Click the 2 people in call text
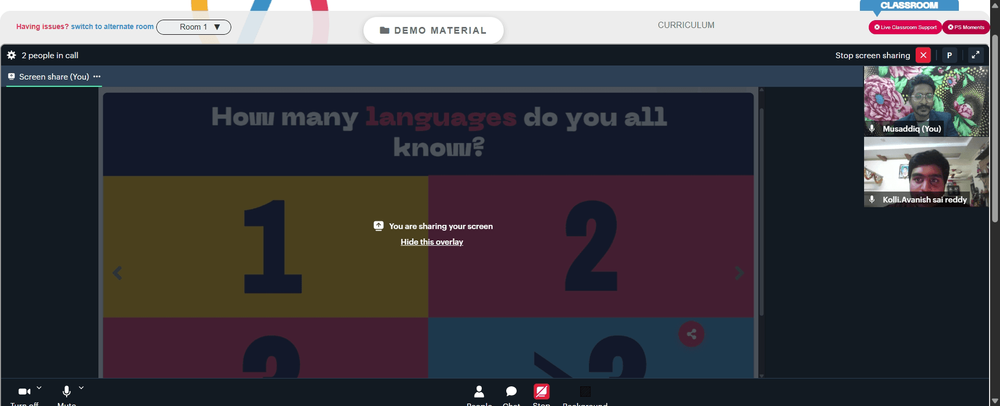Image resolution: width=1000 pixels, height=406 pixels. tap(50, 55)
